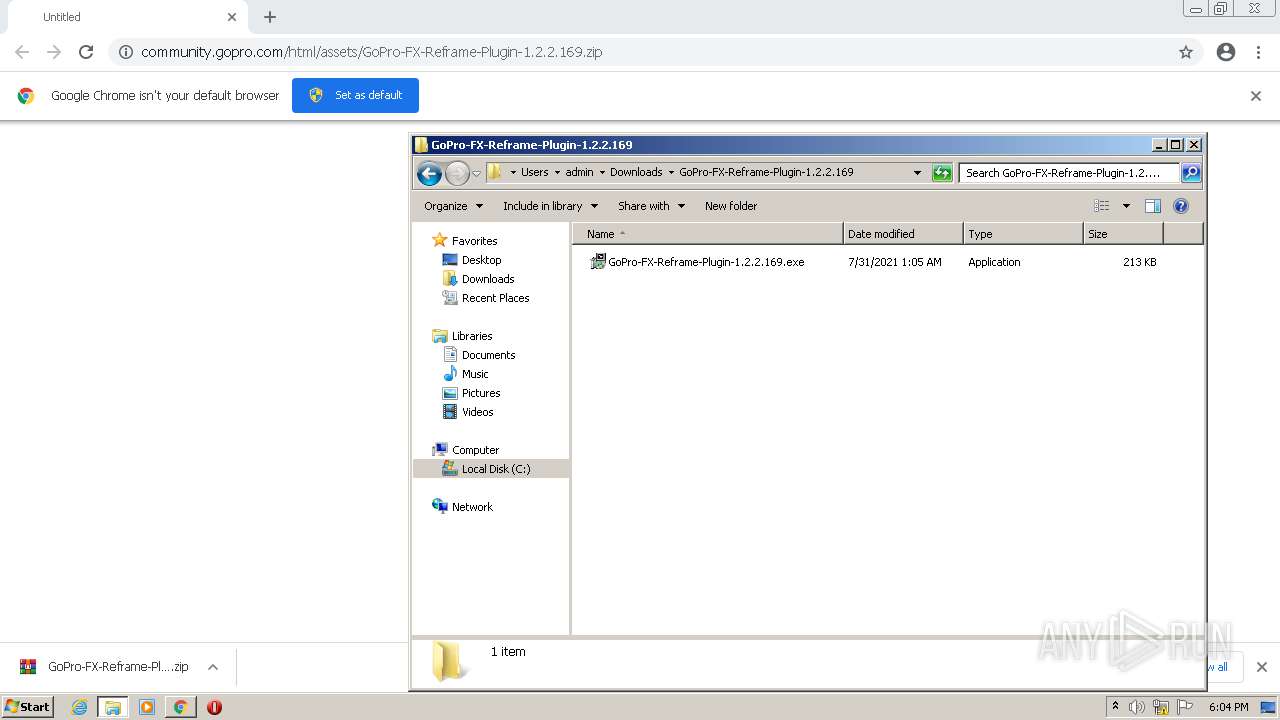Open Windows Explorer taskbar icon
The height and width of the screenshot is (720, 1280).
click(x=112, y=707)
